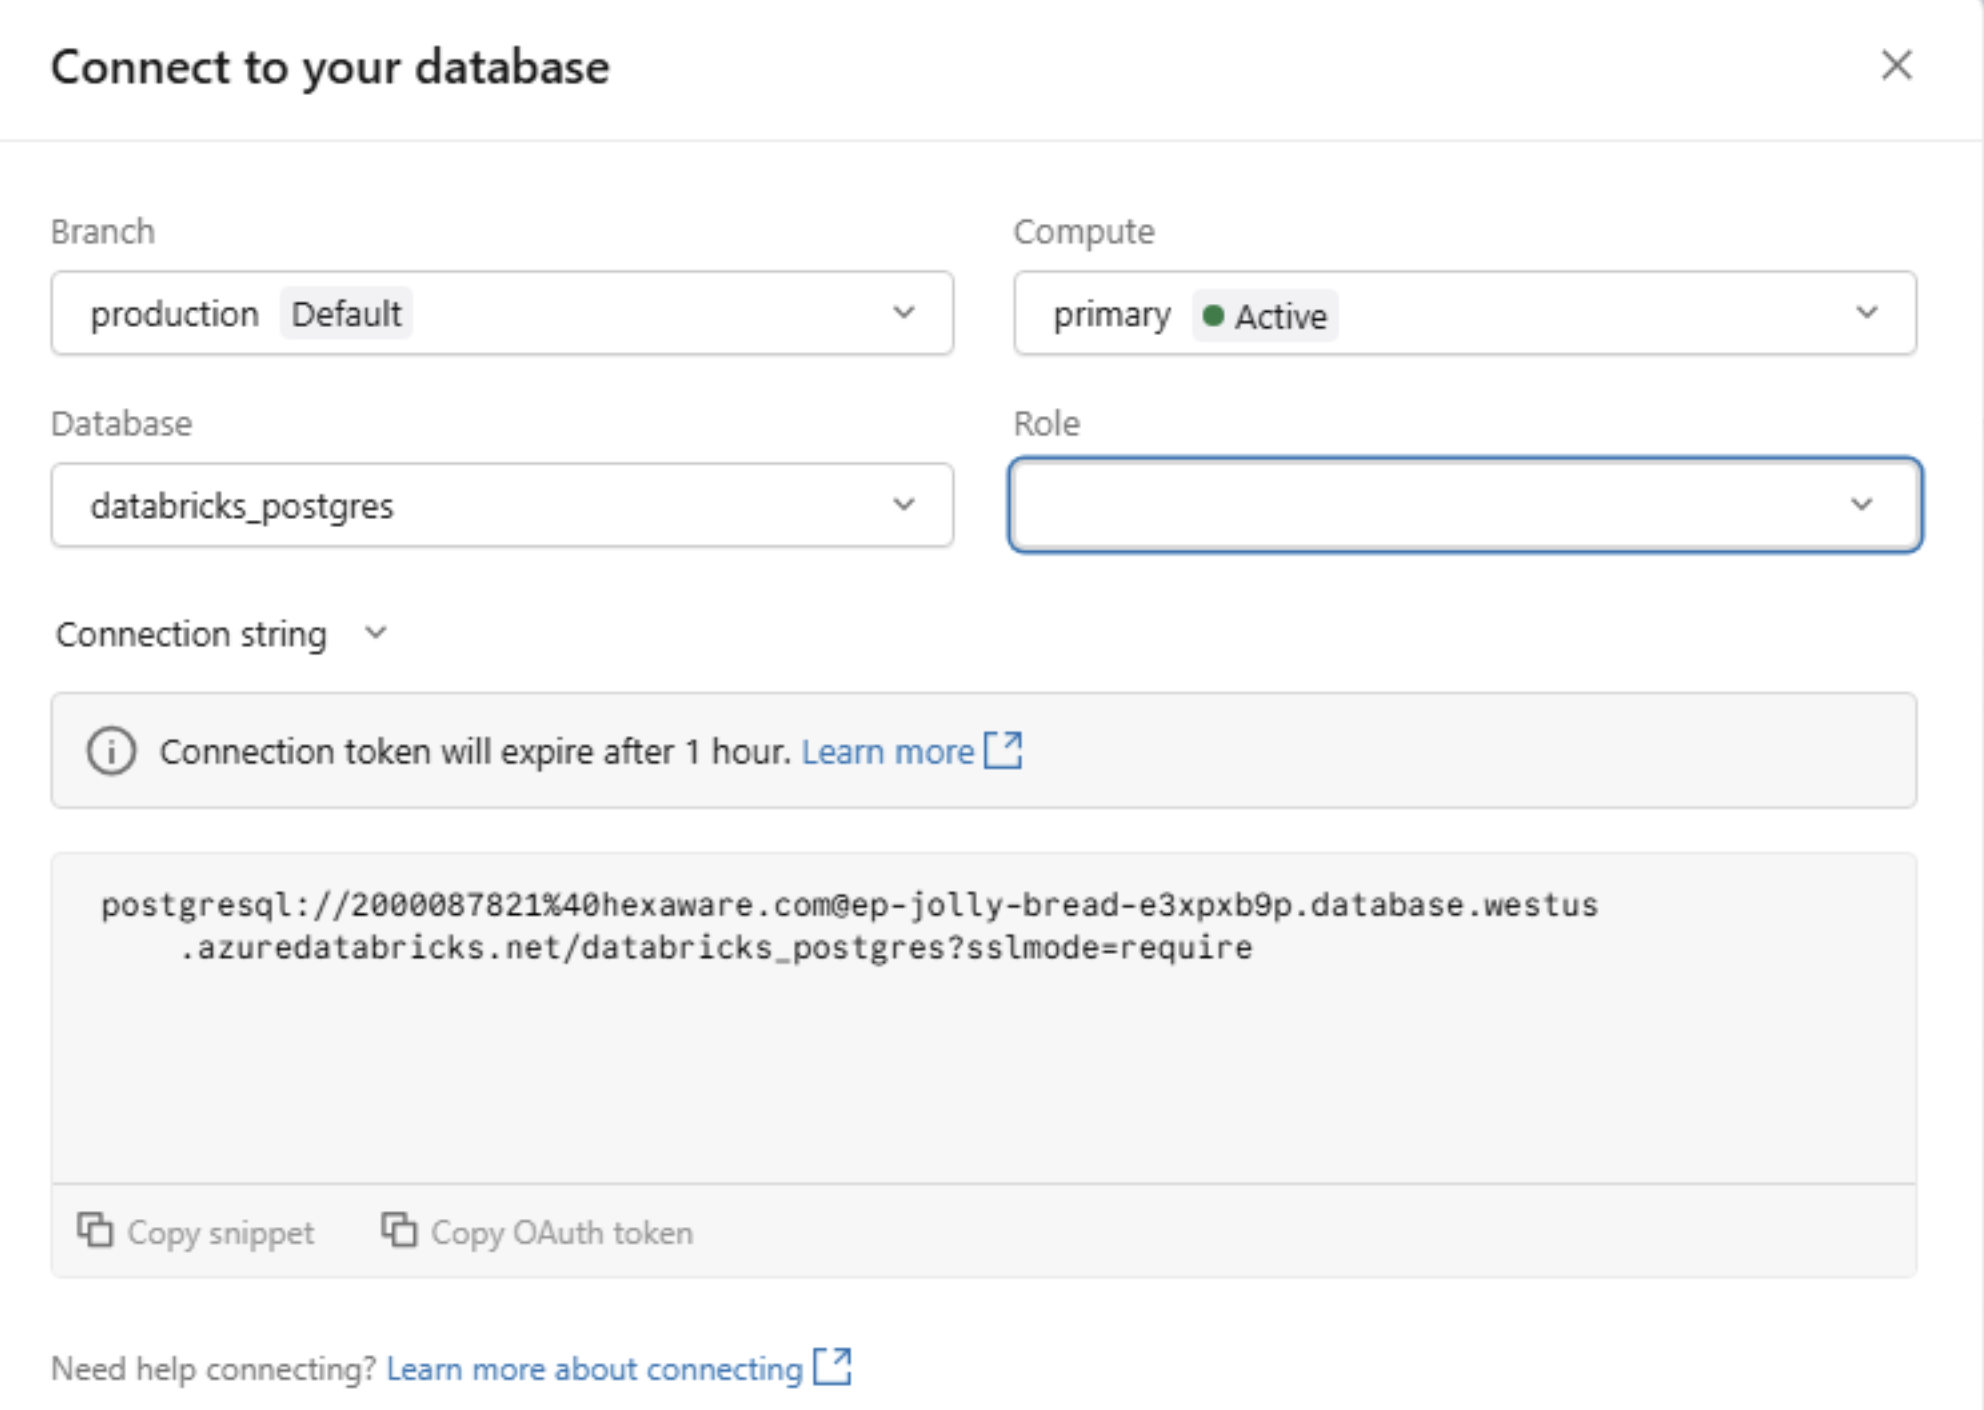Open the Database dropdown showing databricks_postgres
Viewport: 1984px width, 1410px height.
(500, 505)
